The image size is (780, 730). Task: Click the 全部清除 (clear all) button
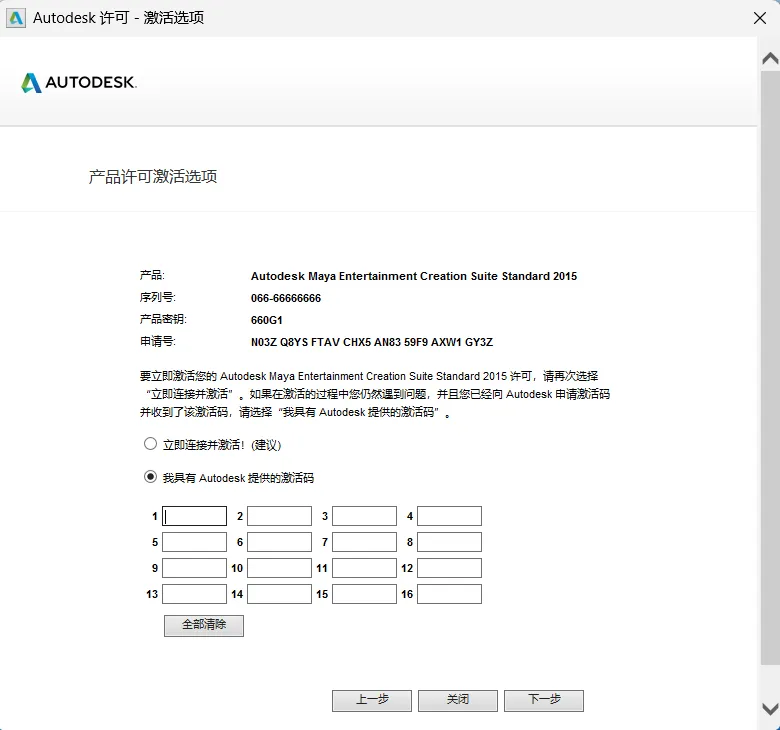coord(204,626)
